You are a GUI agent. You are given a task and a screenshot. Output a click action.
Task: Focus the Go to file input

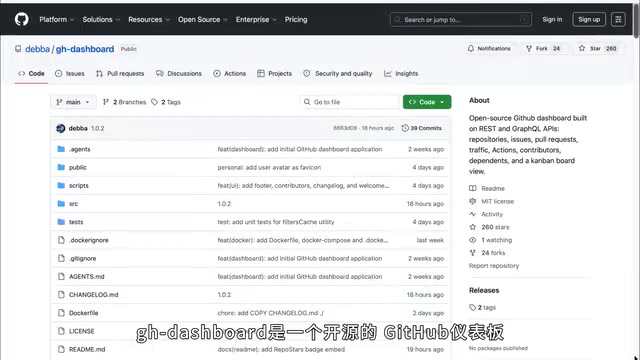coord(350,102)
